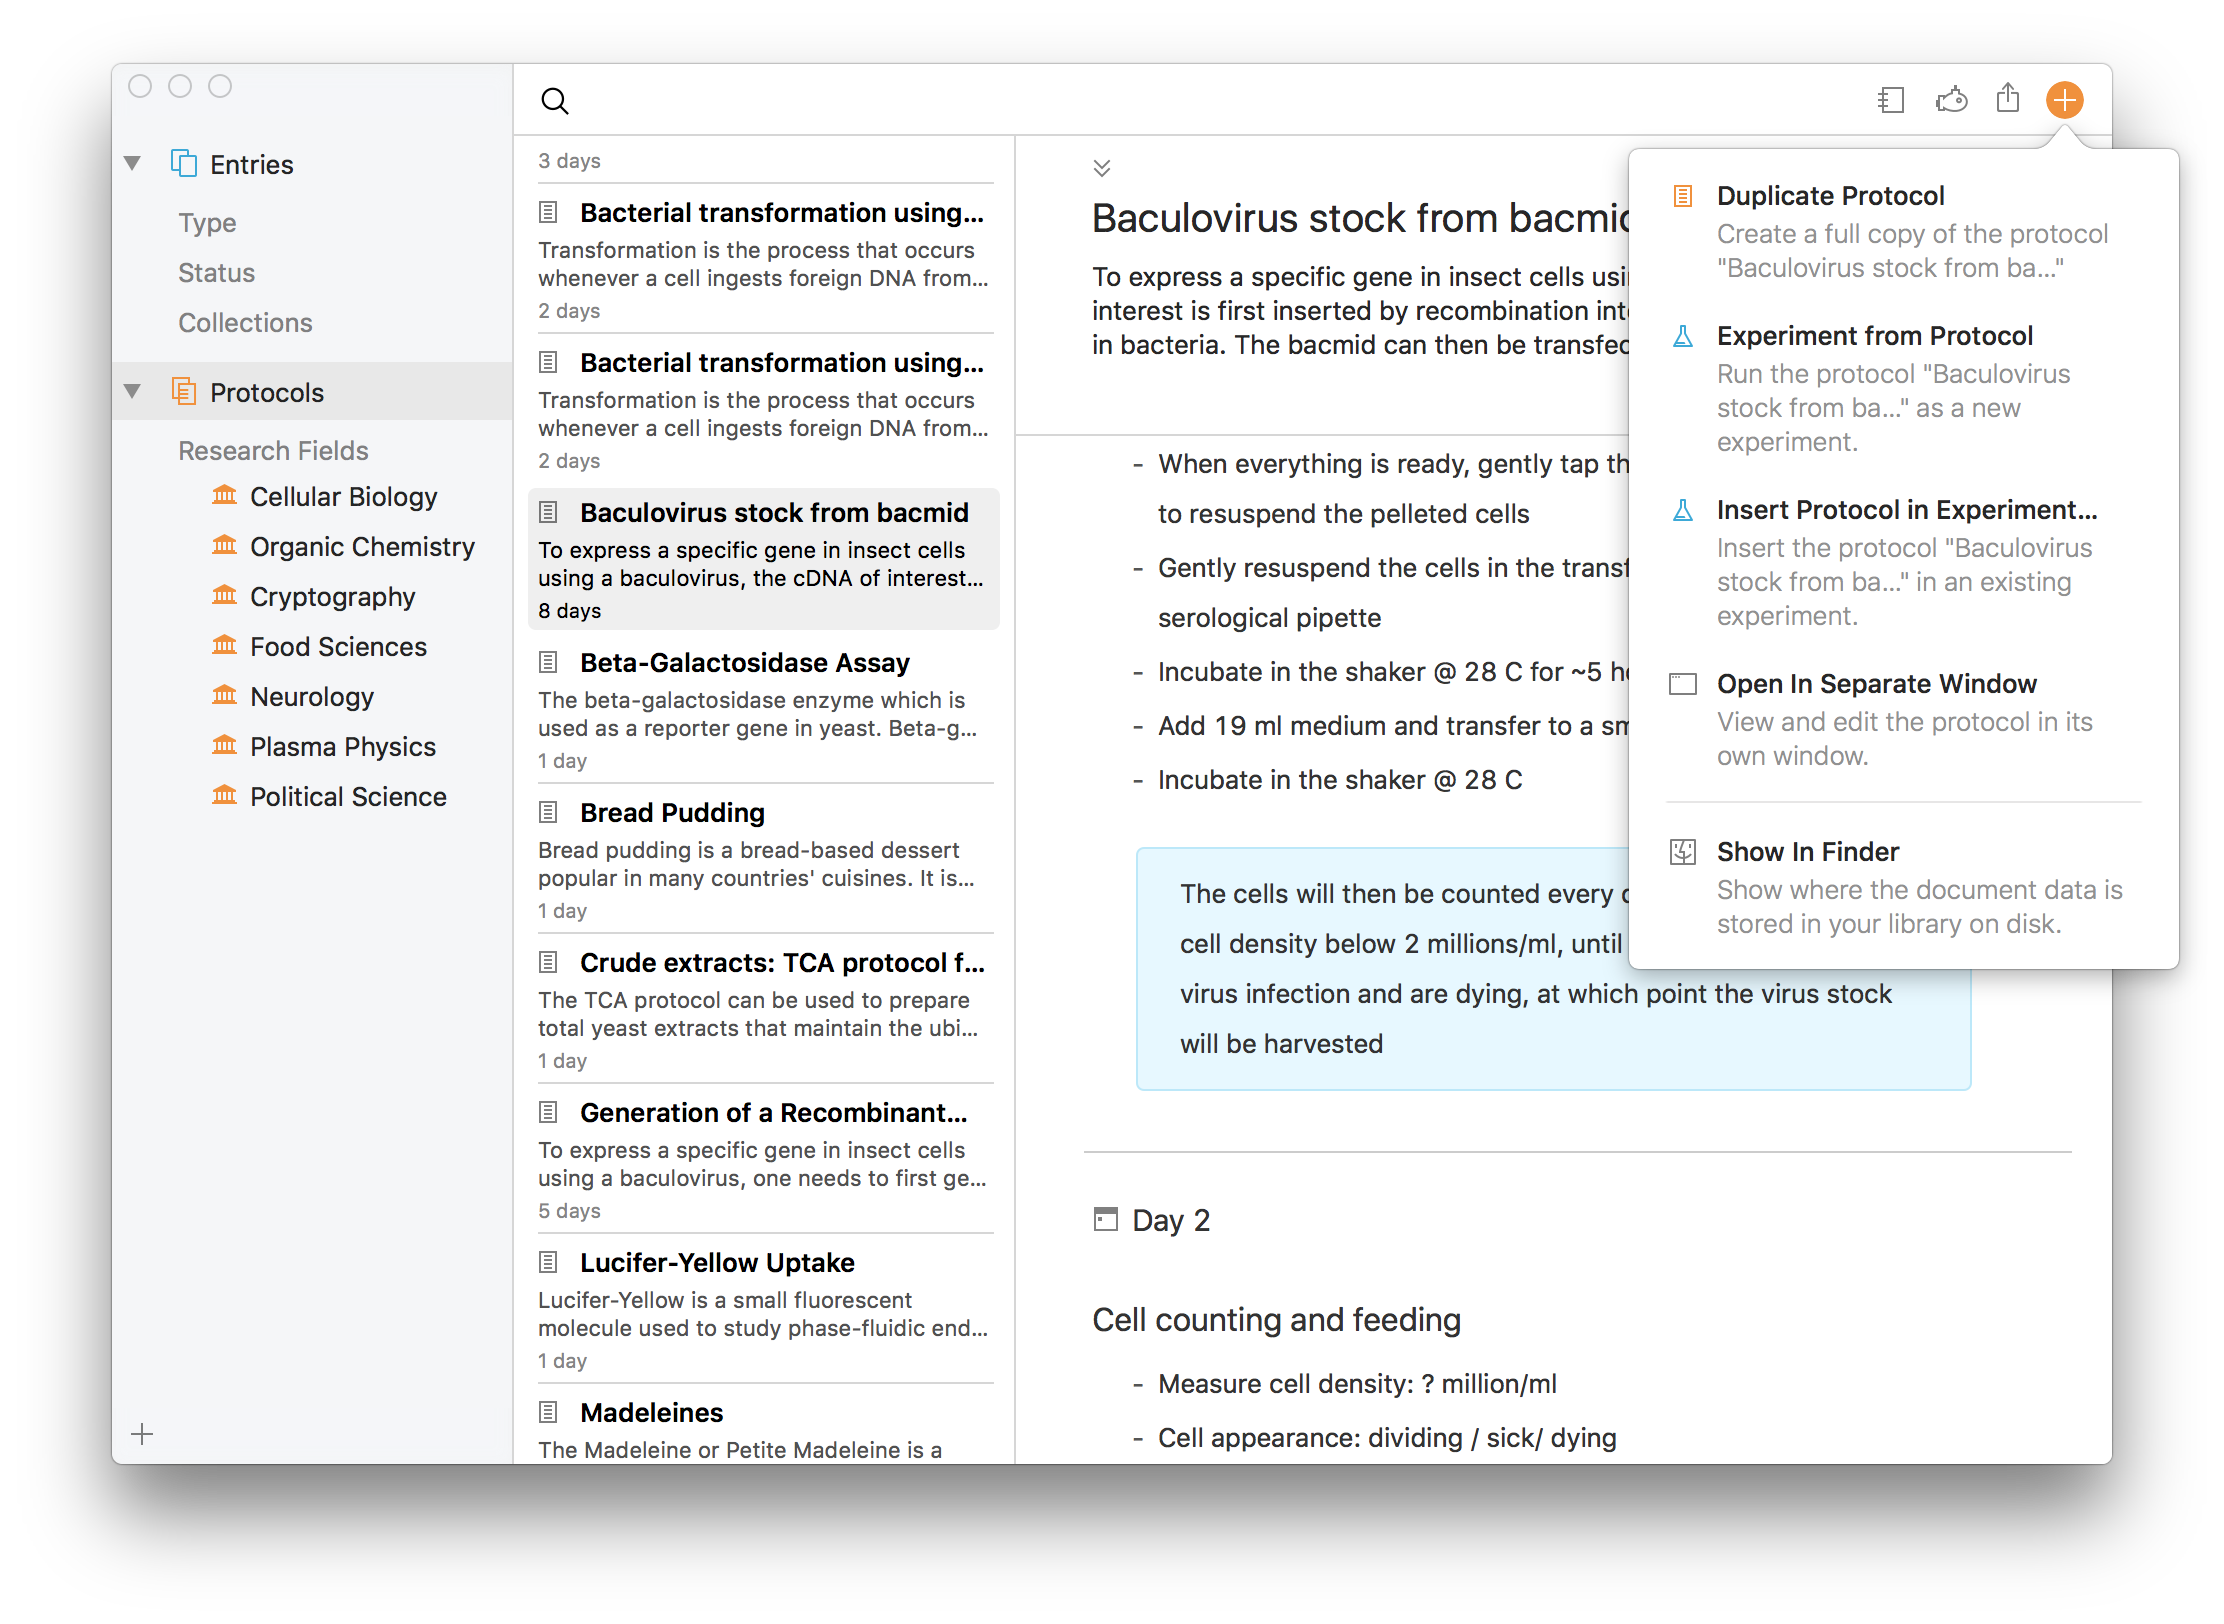
Task: Click the Organic Chemistry institution icon
Action: tap(225, 545)
